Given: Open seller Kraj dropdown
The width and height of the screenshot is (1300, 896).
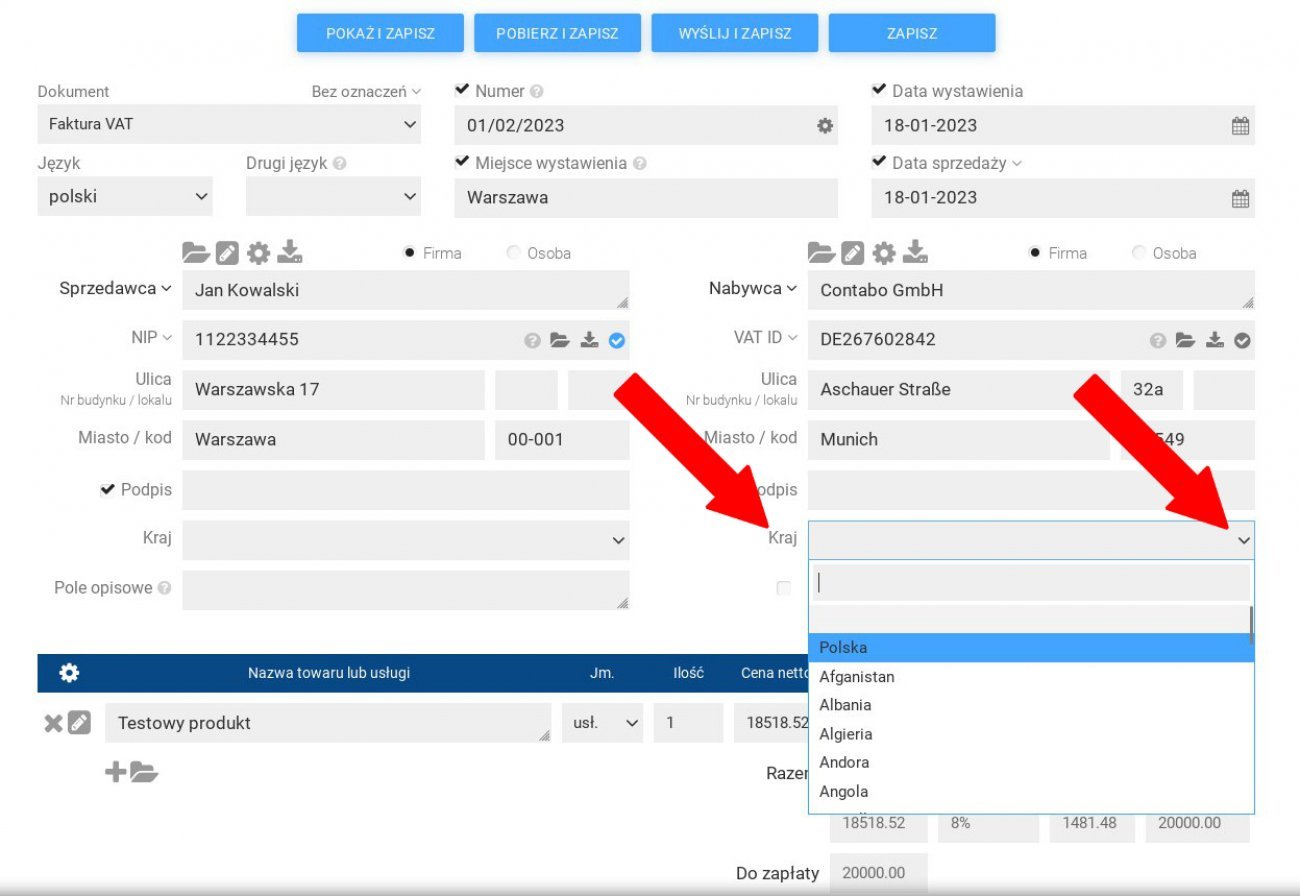Looking at the screenshot, I should pyautogui.click(x=406, y=540).
